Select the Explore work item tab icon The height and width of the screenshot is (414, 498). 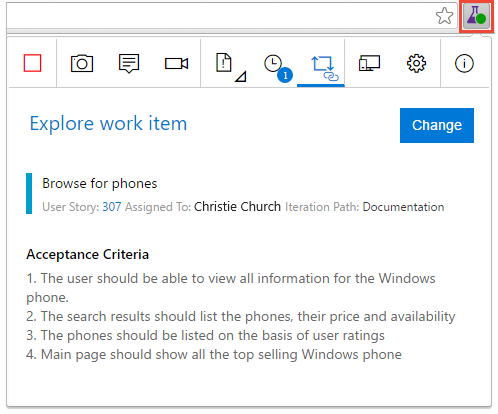coord(324,68)
